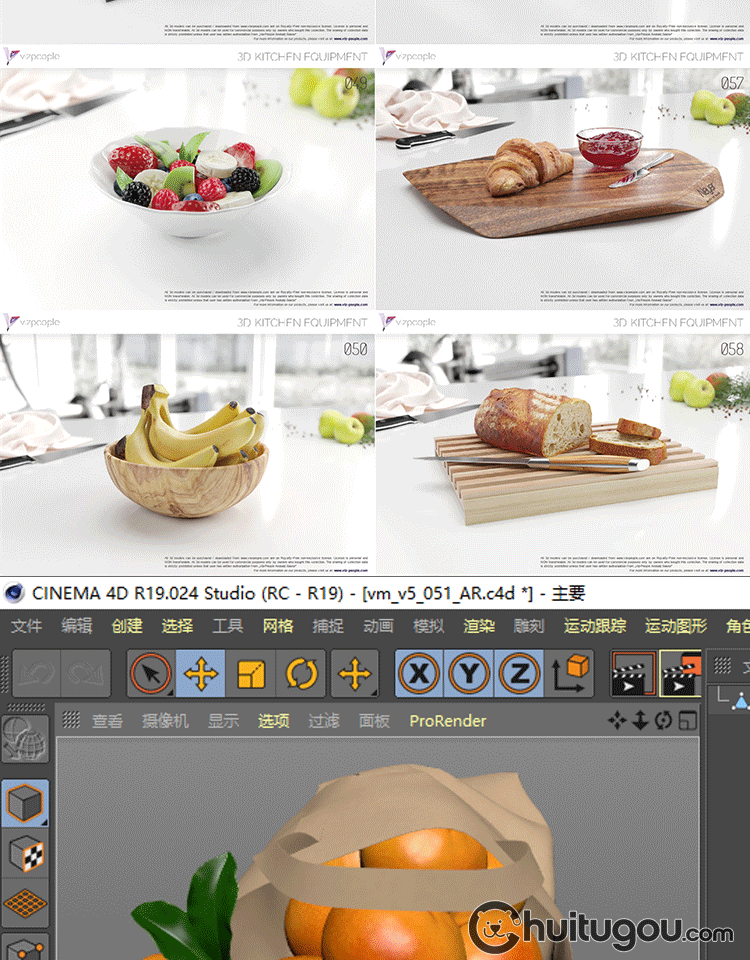
Task: Open the 雕刻 menu
Action: pos(529,626)
